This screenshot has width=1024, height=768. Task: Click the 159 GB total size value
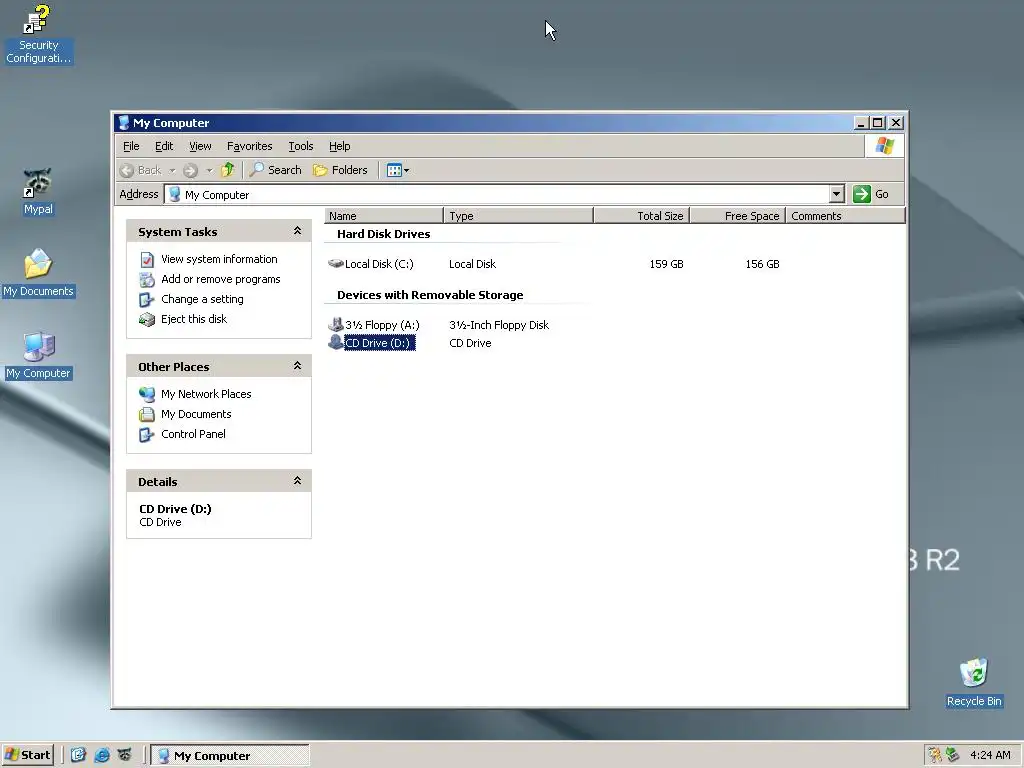tap(666, 264)
